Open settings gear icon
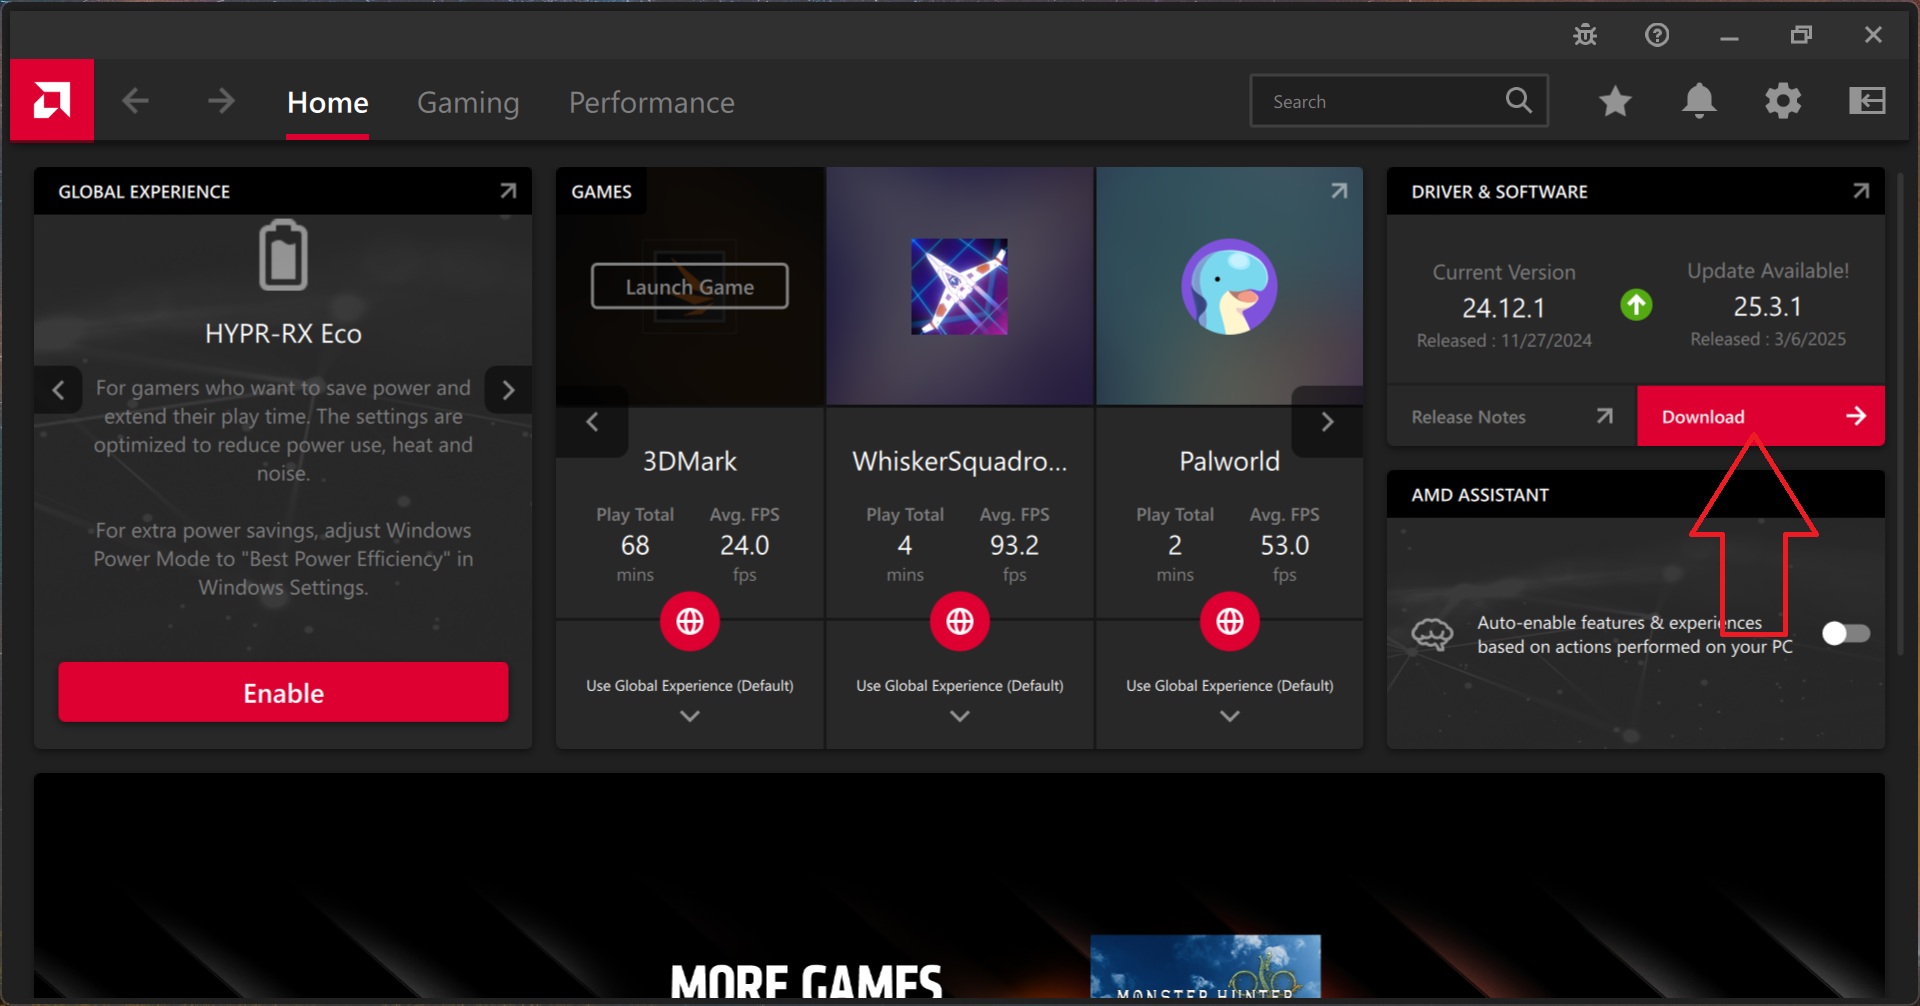Screen dimensions: 1920x1006 pyautogui.click(x=1783, y=101)
